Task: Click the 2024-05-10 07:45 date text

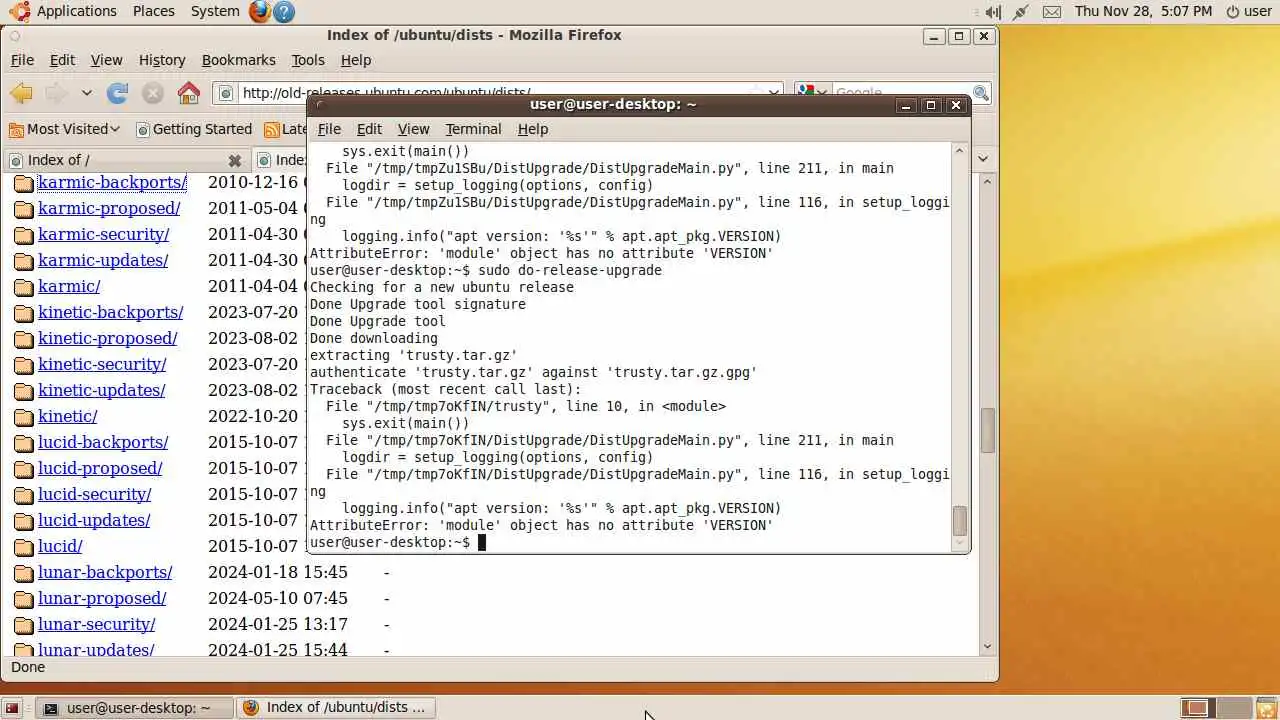Action: [278, 598]
